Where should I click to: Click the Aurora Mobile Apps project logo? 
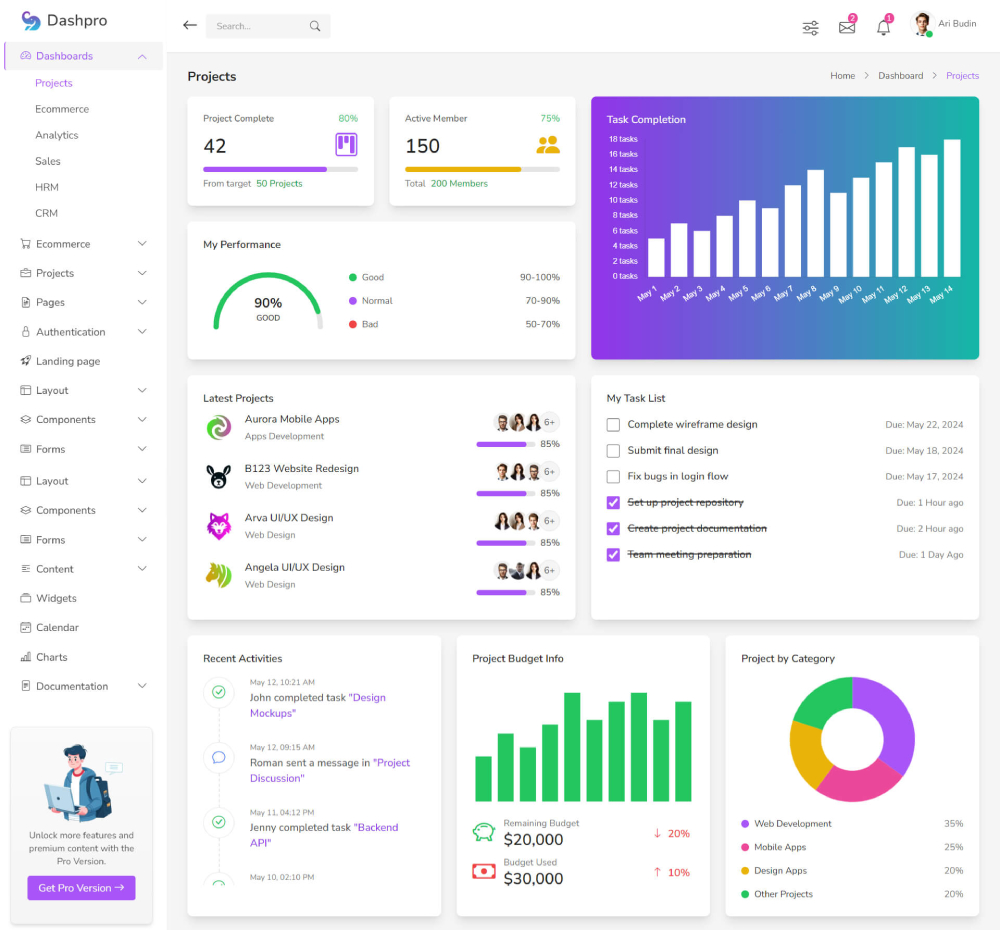coord(220,425)
